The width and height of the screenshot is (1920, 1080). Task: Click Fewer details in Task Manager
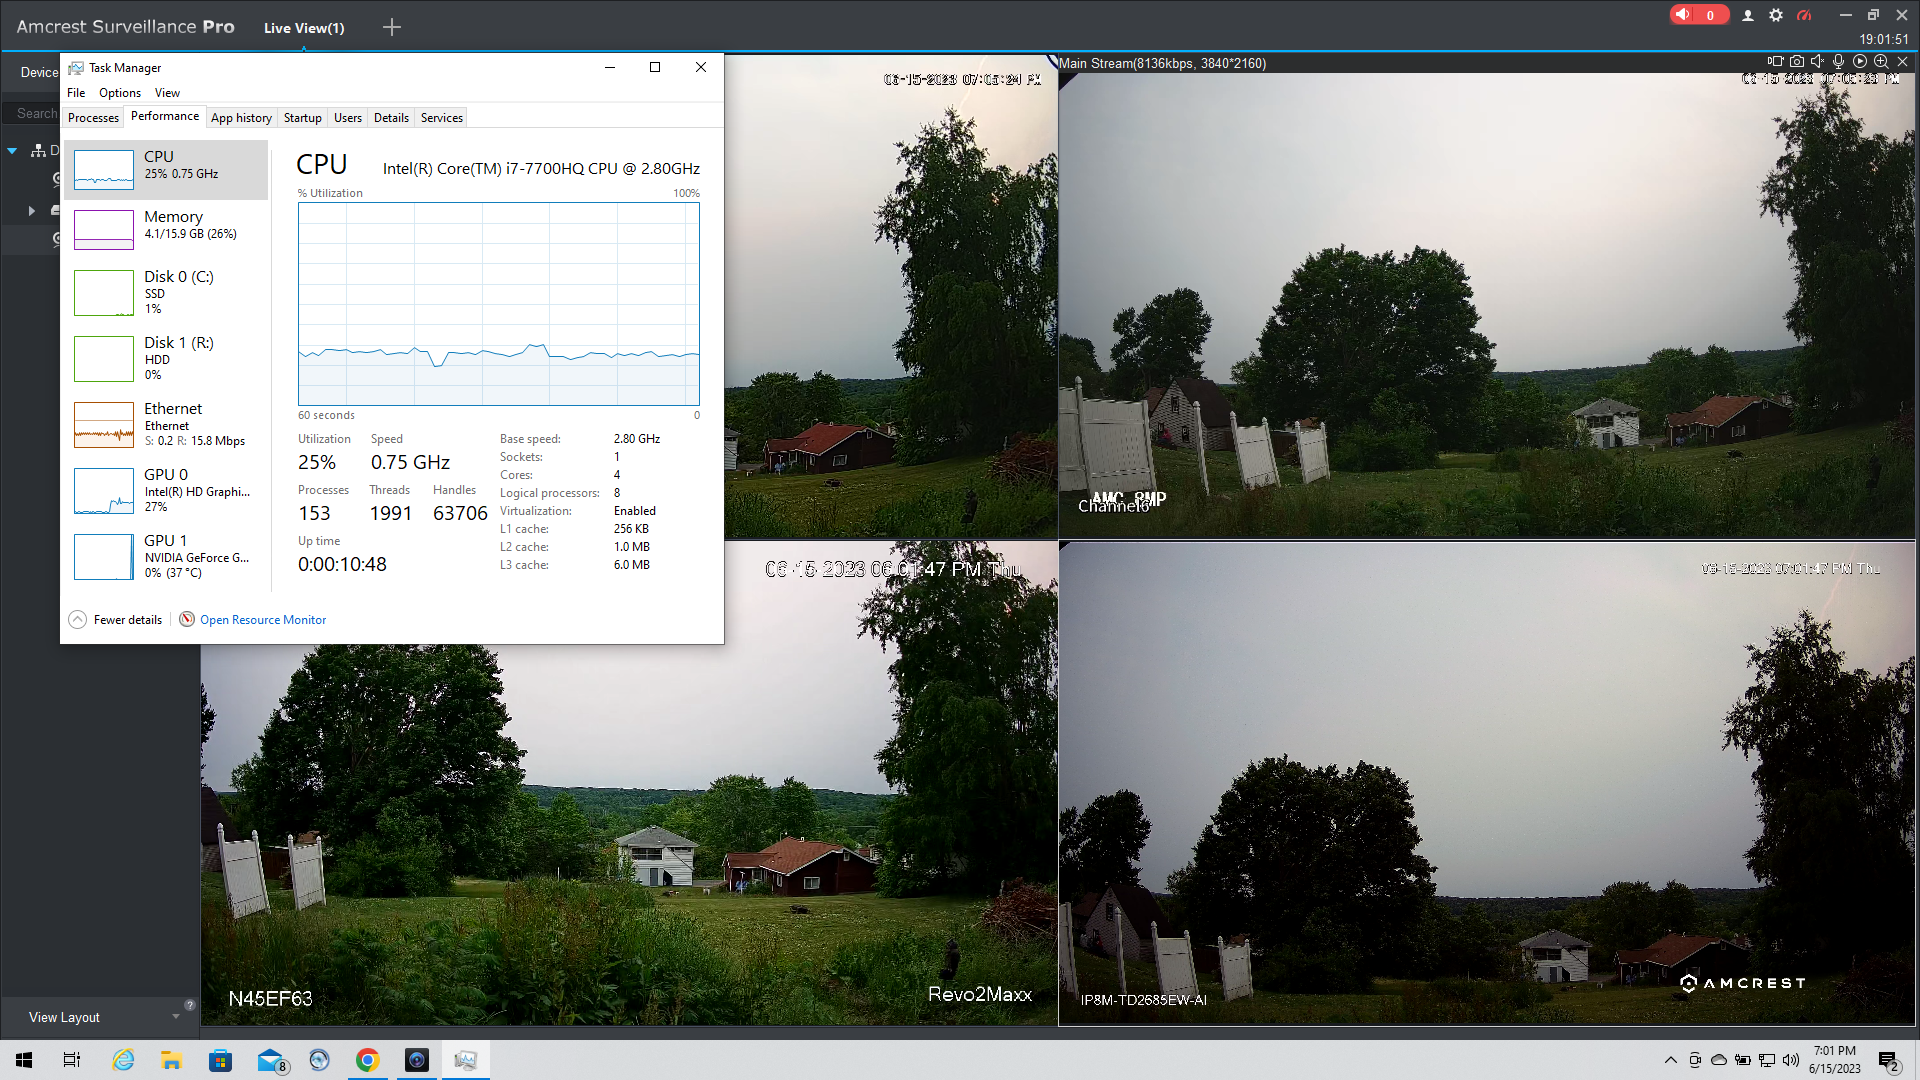tap(115, 620)
